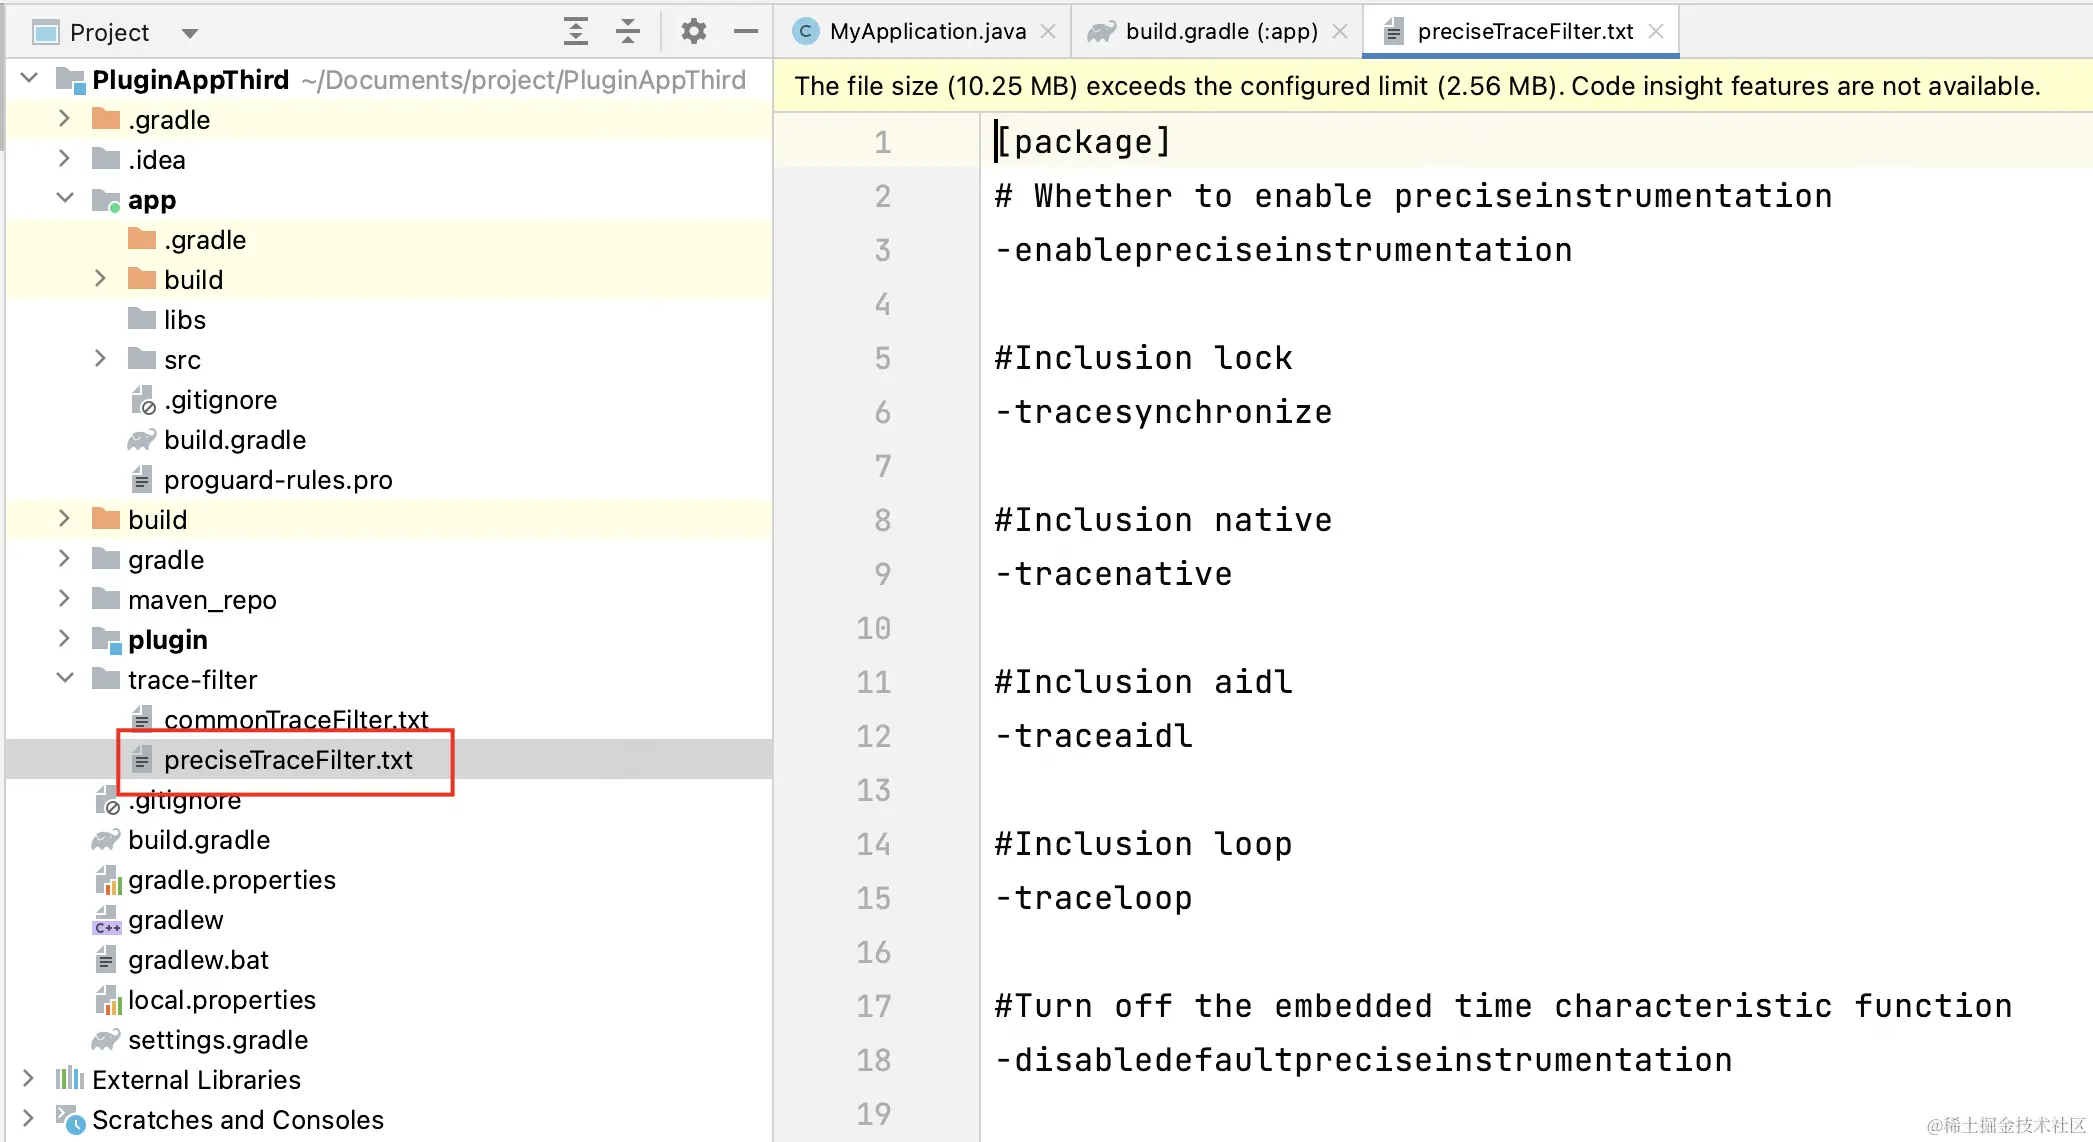Collapse the trace-filter folder

click(65, 679)
